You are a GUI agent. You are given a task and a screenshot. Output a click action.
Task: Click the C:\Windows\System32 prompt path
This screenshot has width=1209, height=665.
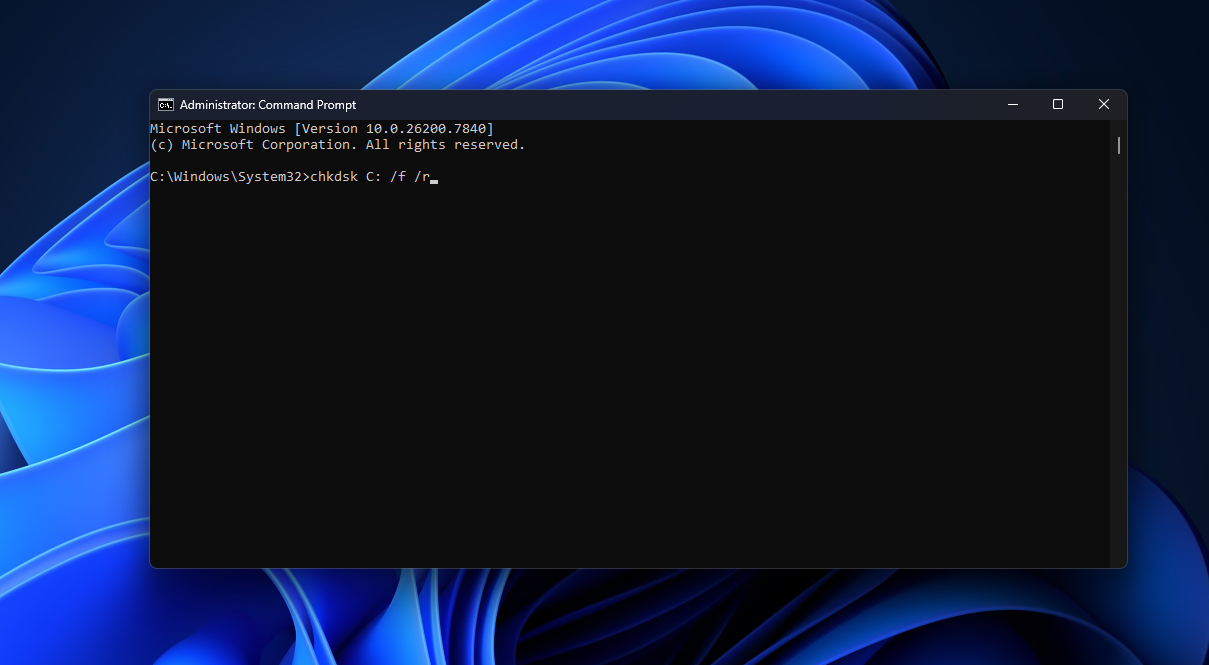tap(225, 176)
